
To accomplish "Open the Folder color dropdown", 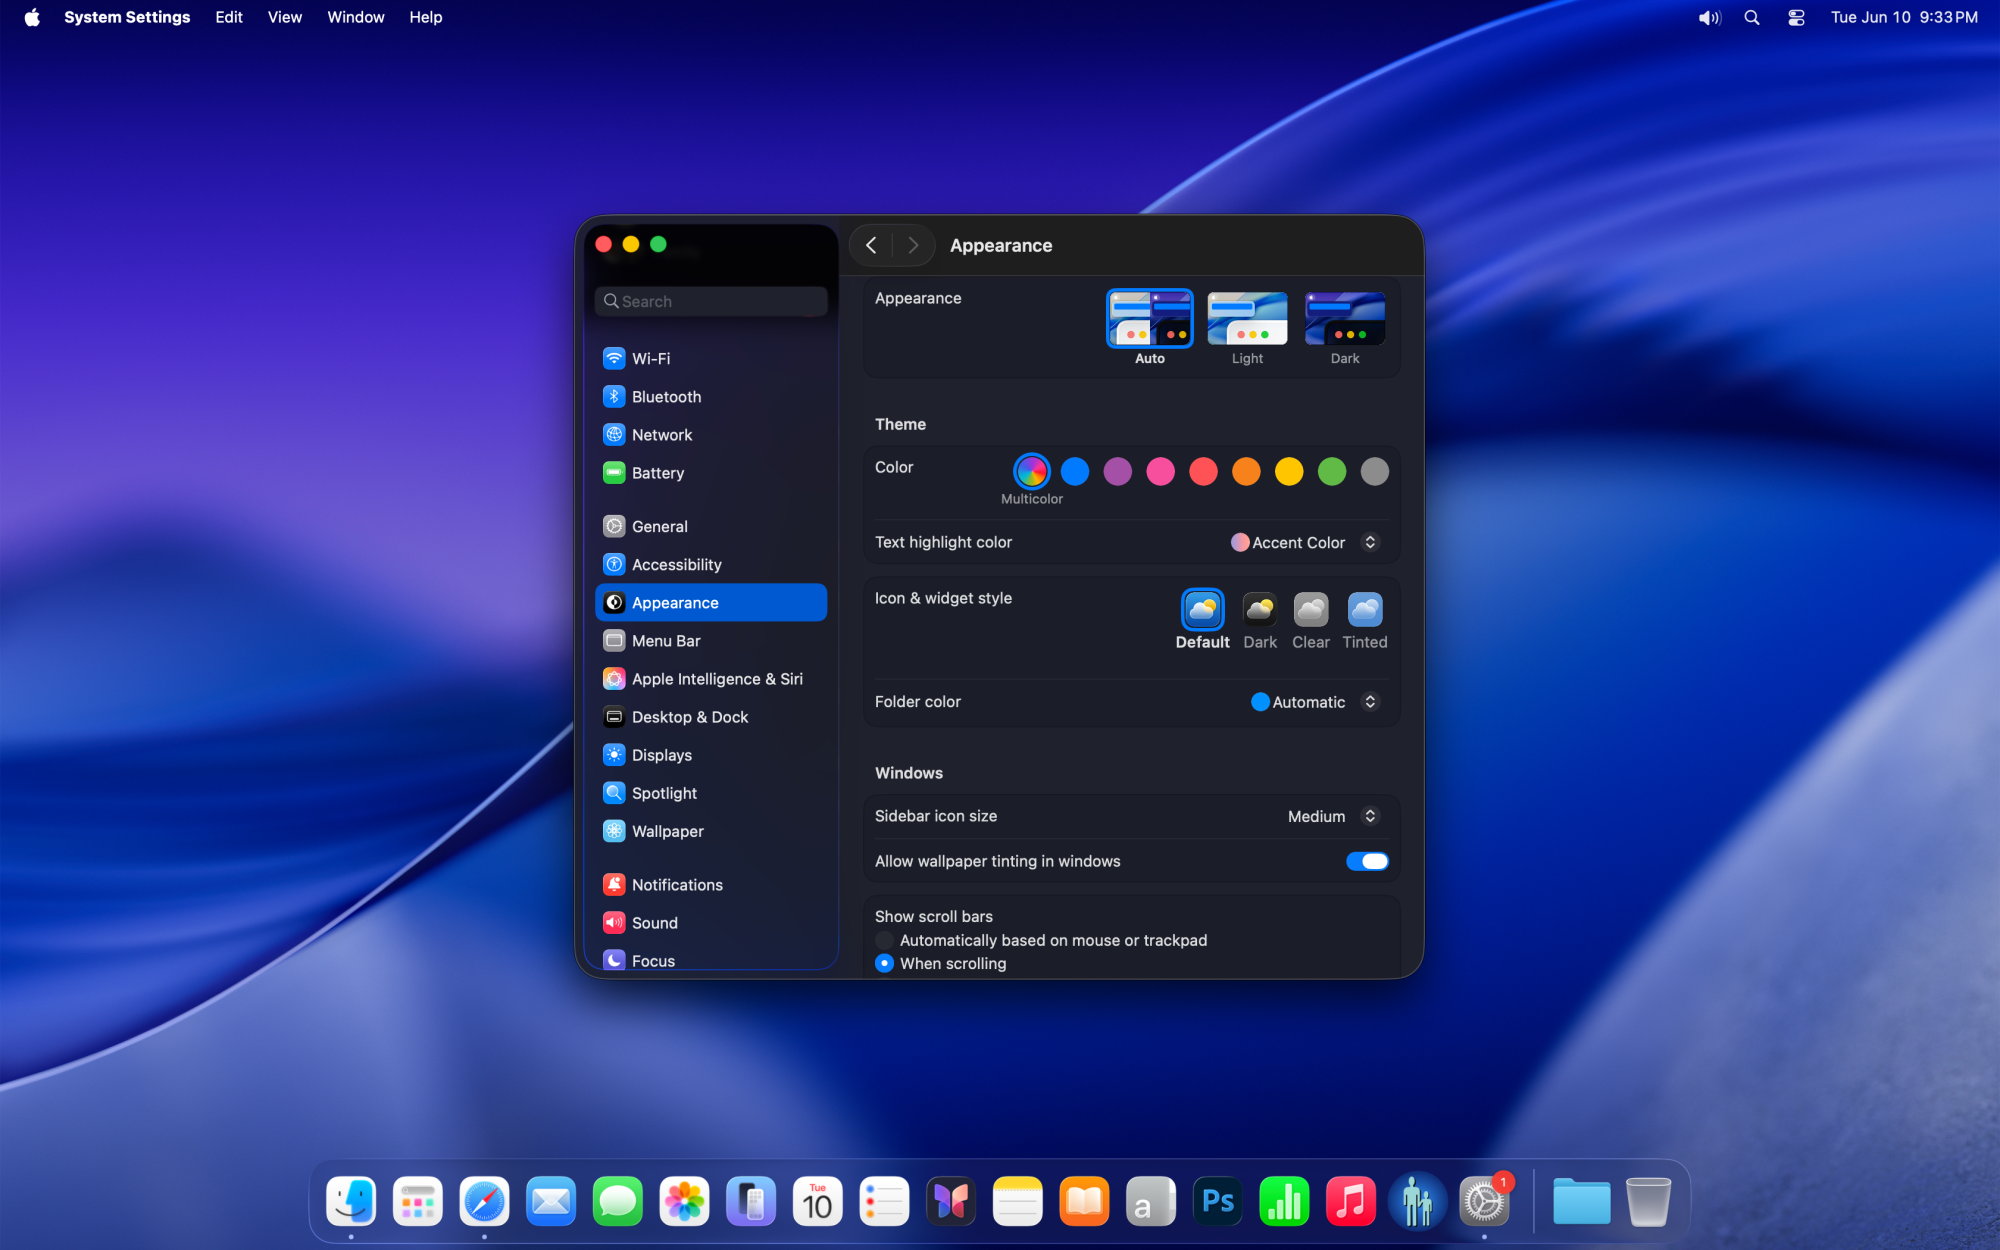I will pyautogui.click(x=1315, y=702).
